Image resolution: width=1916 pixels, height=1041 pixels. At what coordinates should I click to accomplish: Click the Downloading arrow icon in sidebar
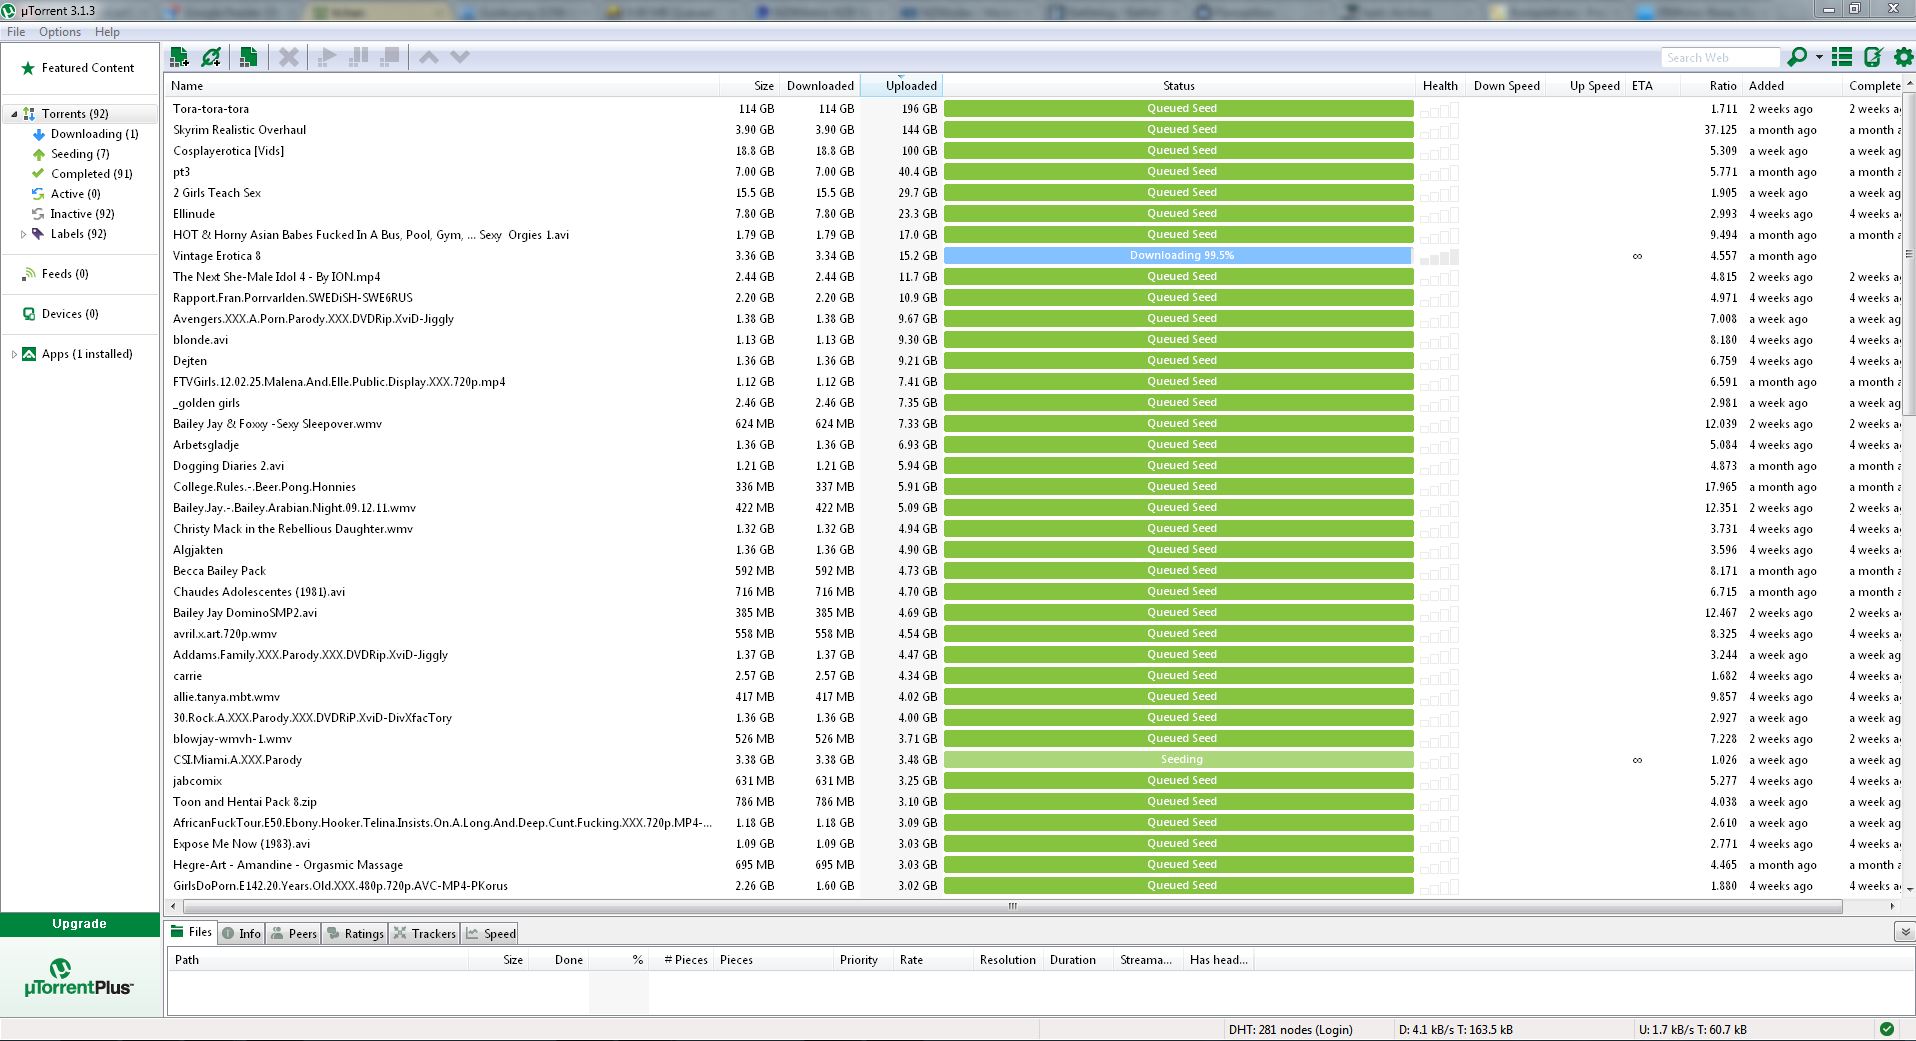pyautogui.click(x=39, y=134)
